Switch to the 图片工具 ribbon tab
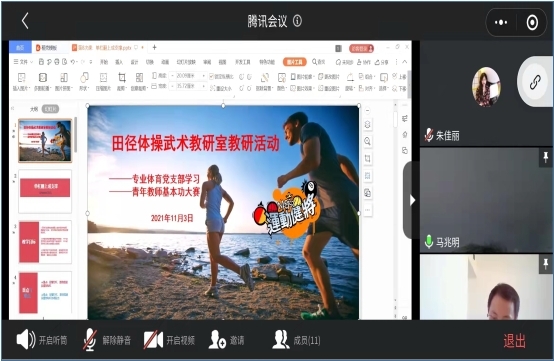Screen dimensions: 554x361 click(294, 62)
